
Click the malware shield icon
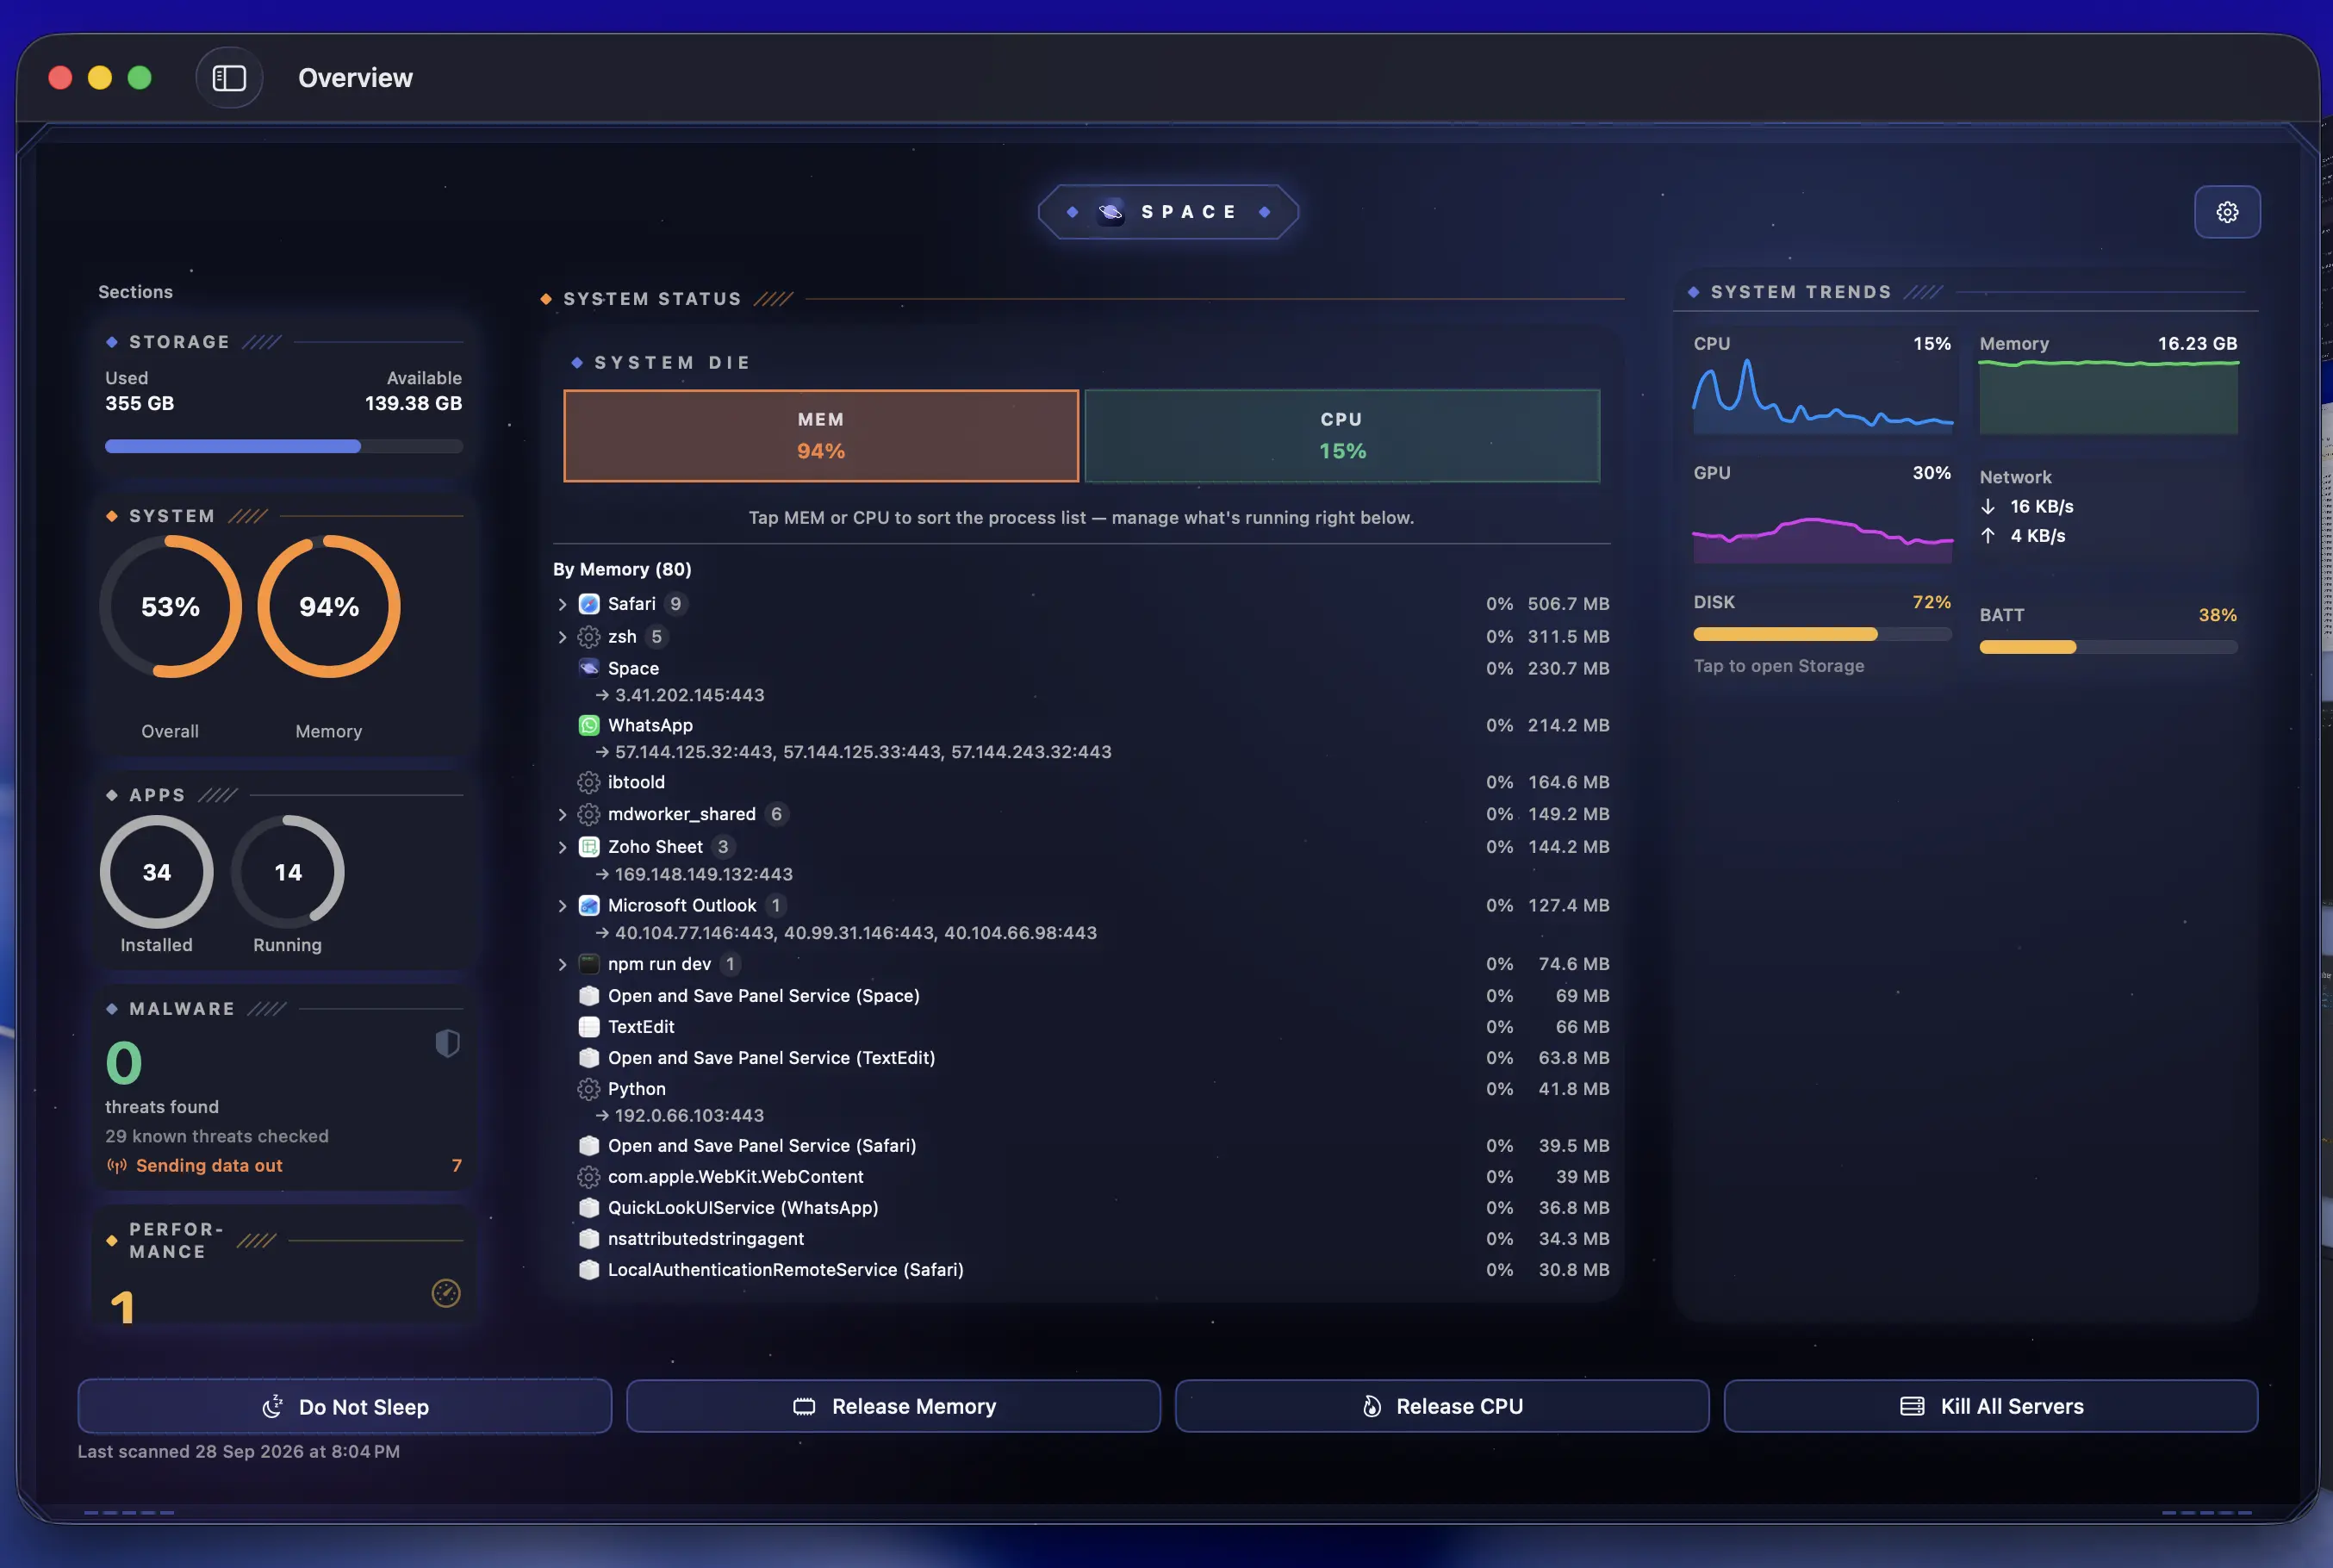[x=447, y=1043]
